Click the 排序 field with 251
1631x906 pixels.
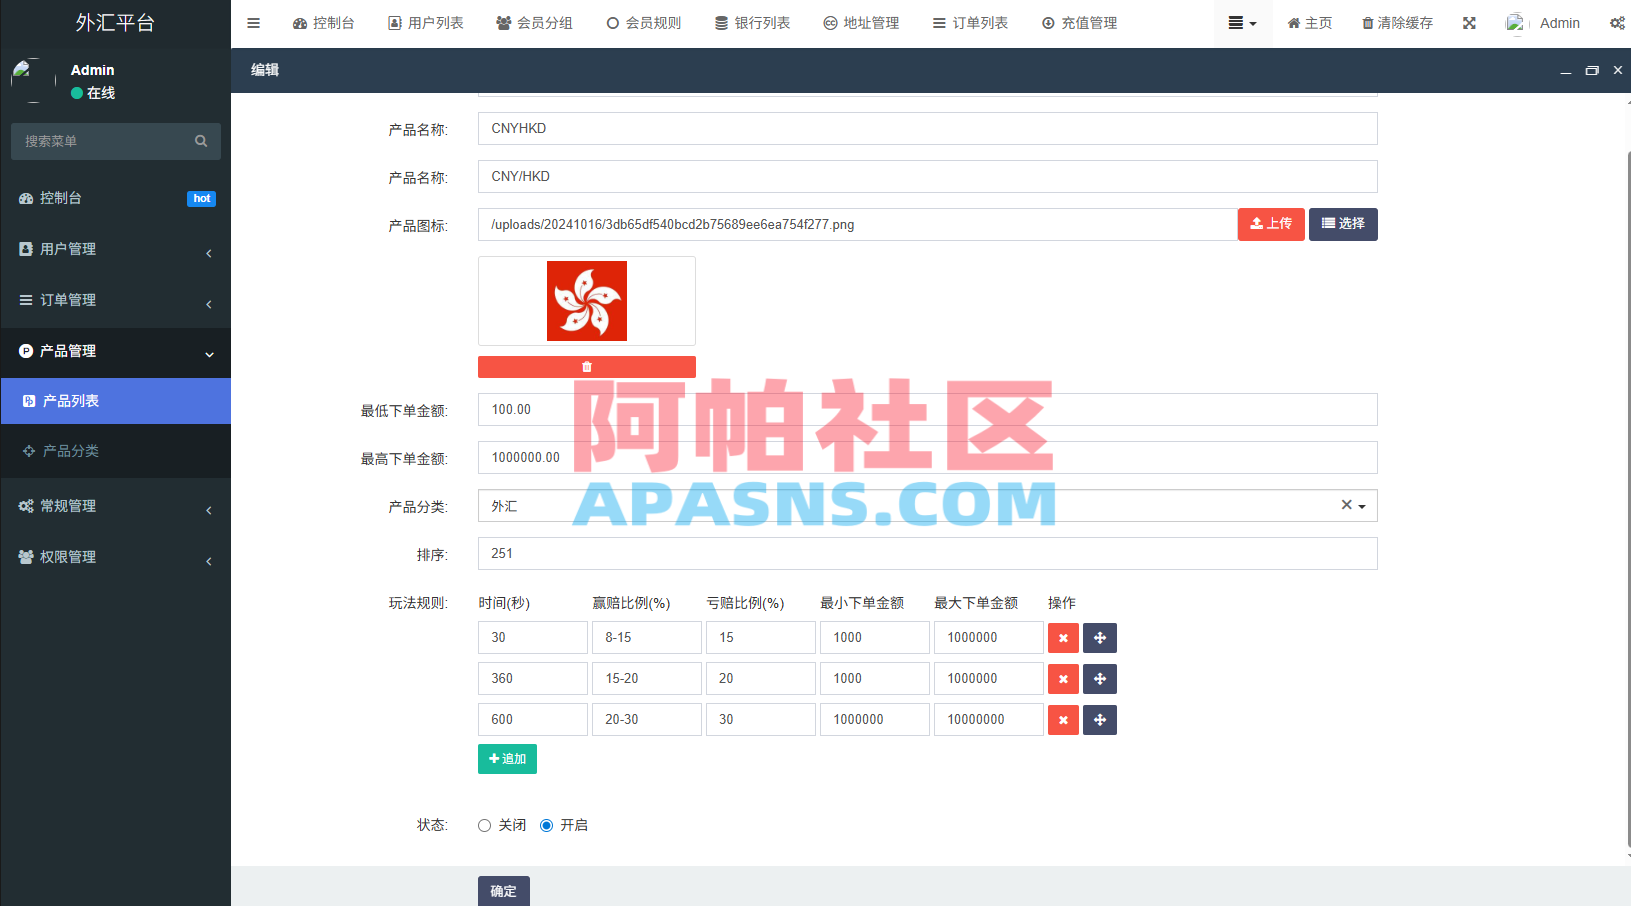(927, 554)
